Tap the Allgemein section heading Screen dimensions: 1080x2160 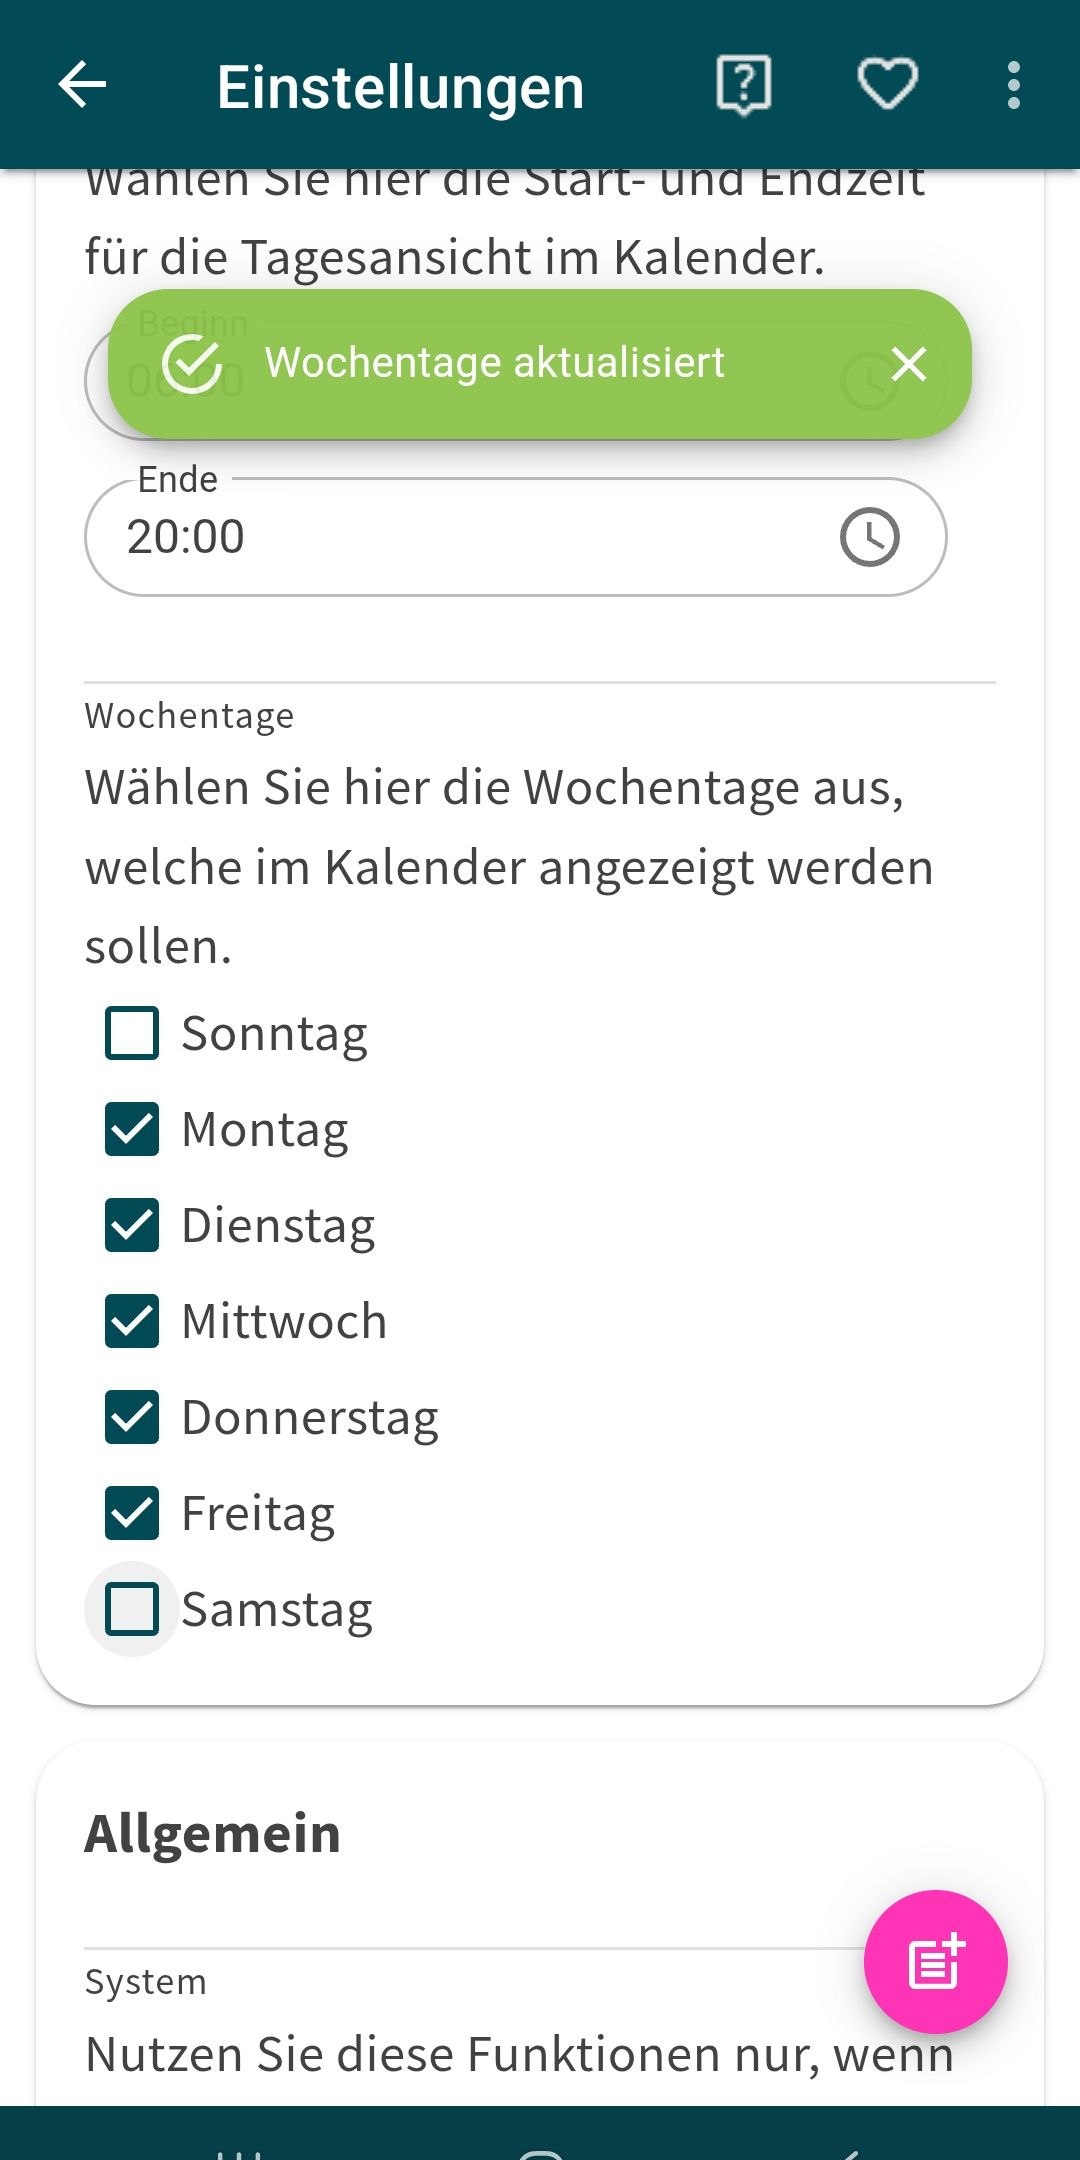point(212,1833)
